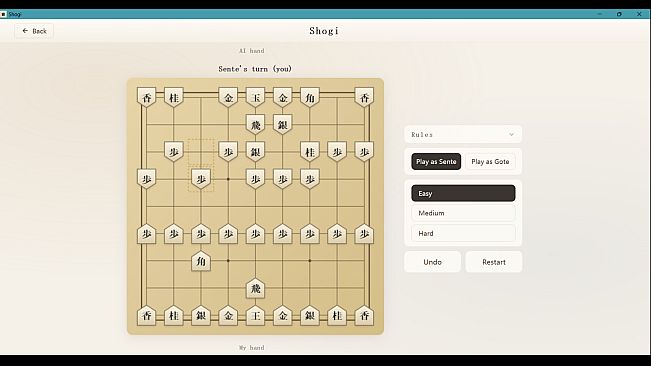Click the "Sente's turn (you)" status text

(x=255, y=69)
